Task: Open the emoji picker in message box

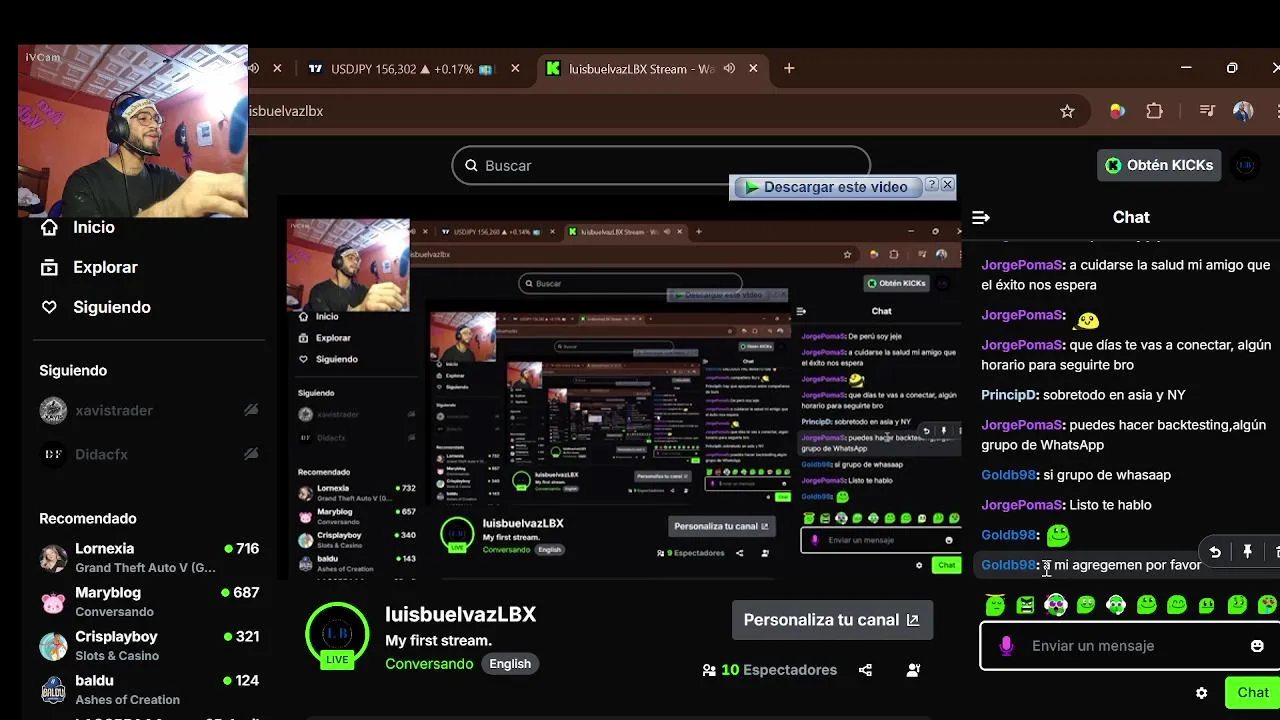Action: [1257, 646]
